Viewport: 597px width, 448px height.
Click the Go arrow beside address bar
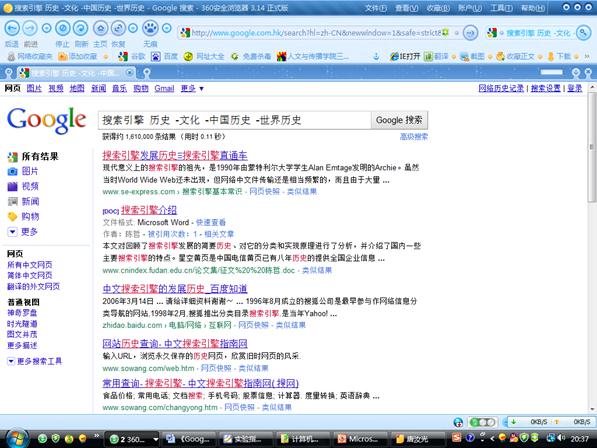pos(470,33)
